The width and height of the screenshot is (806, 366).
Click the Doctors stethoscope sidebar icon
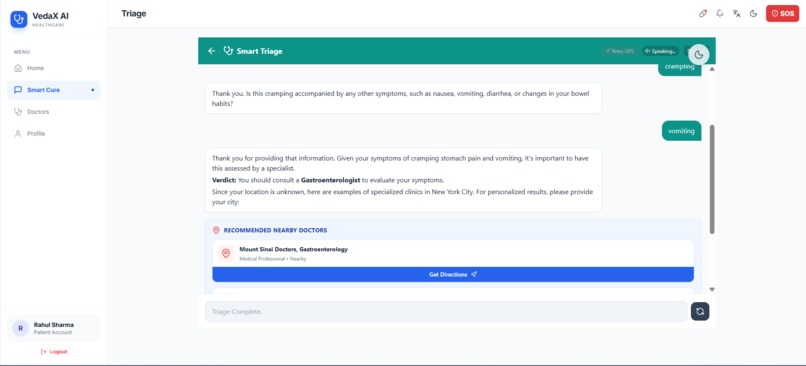pos(18,112)
